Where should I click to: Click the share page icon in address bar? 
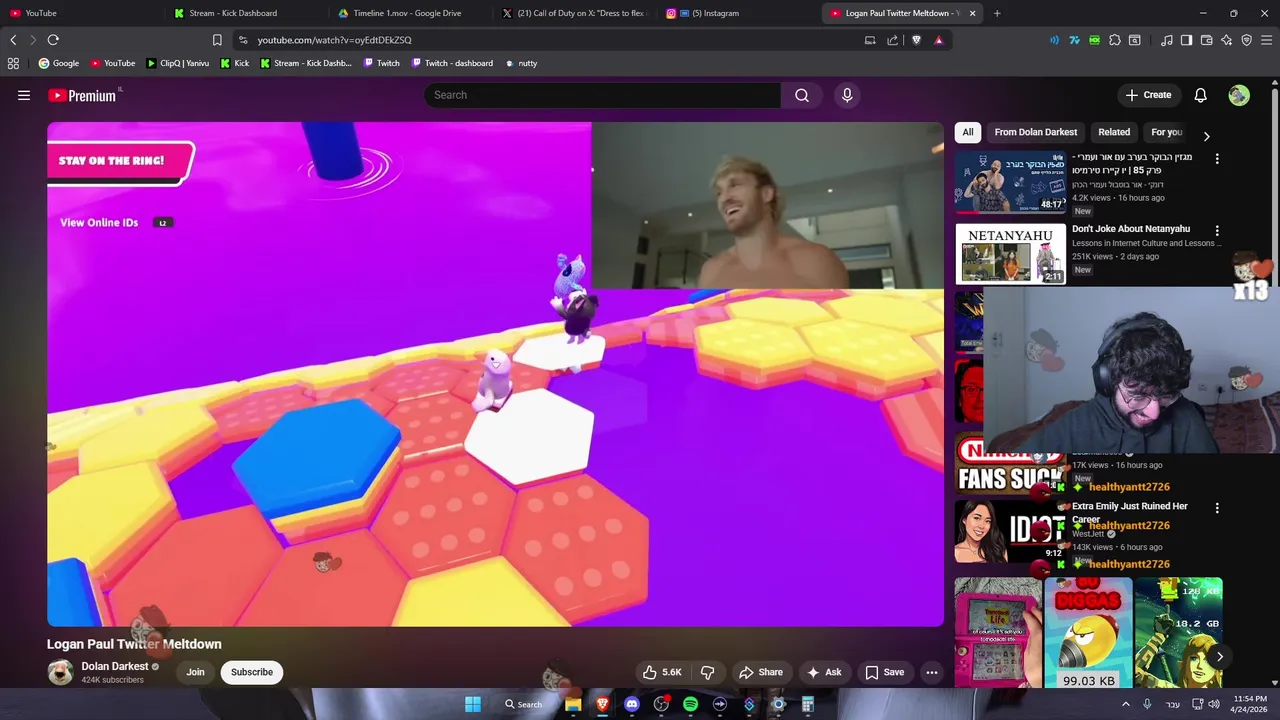[892, 40]
